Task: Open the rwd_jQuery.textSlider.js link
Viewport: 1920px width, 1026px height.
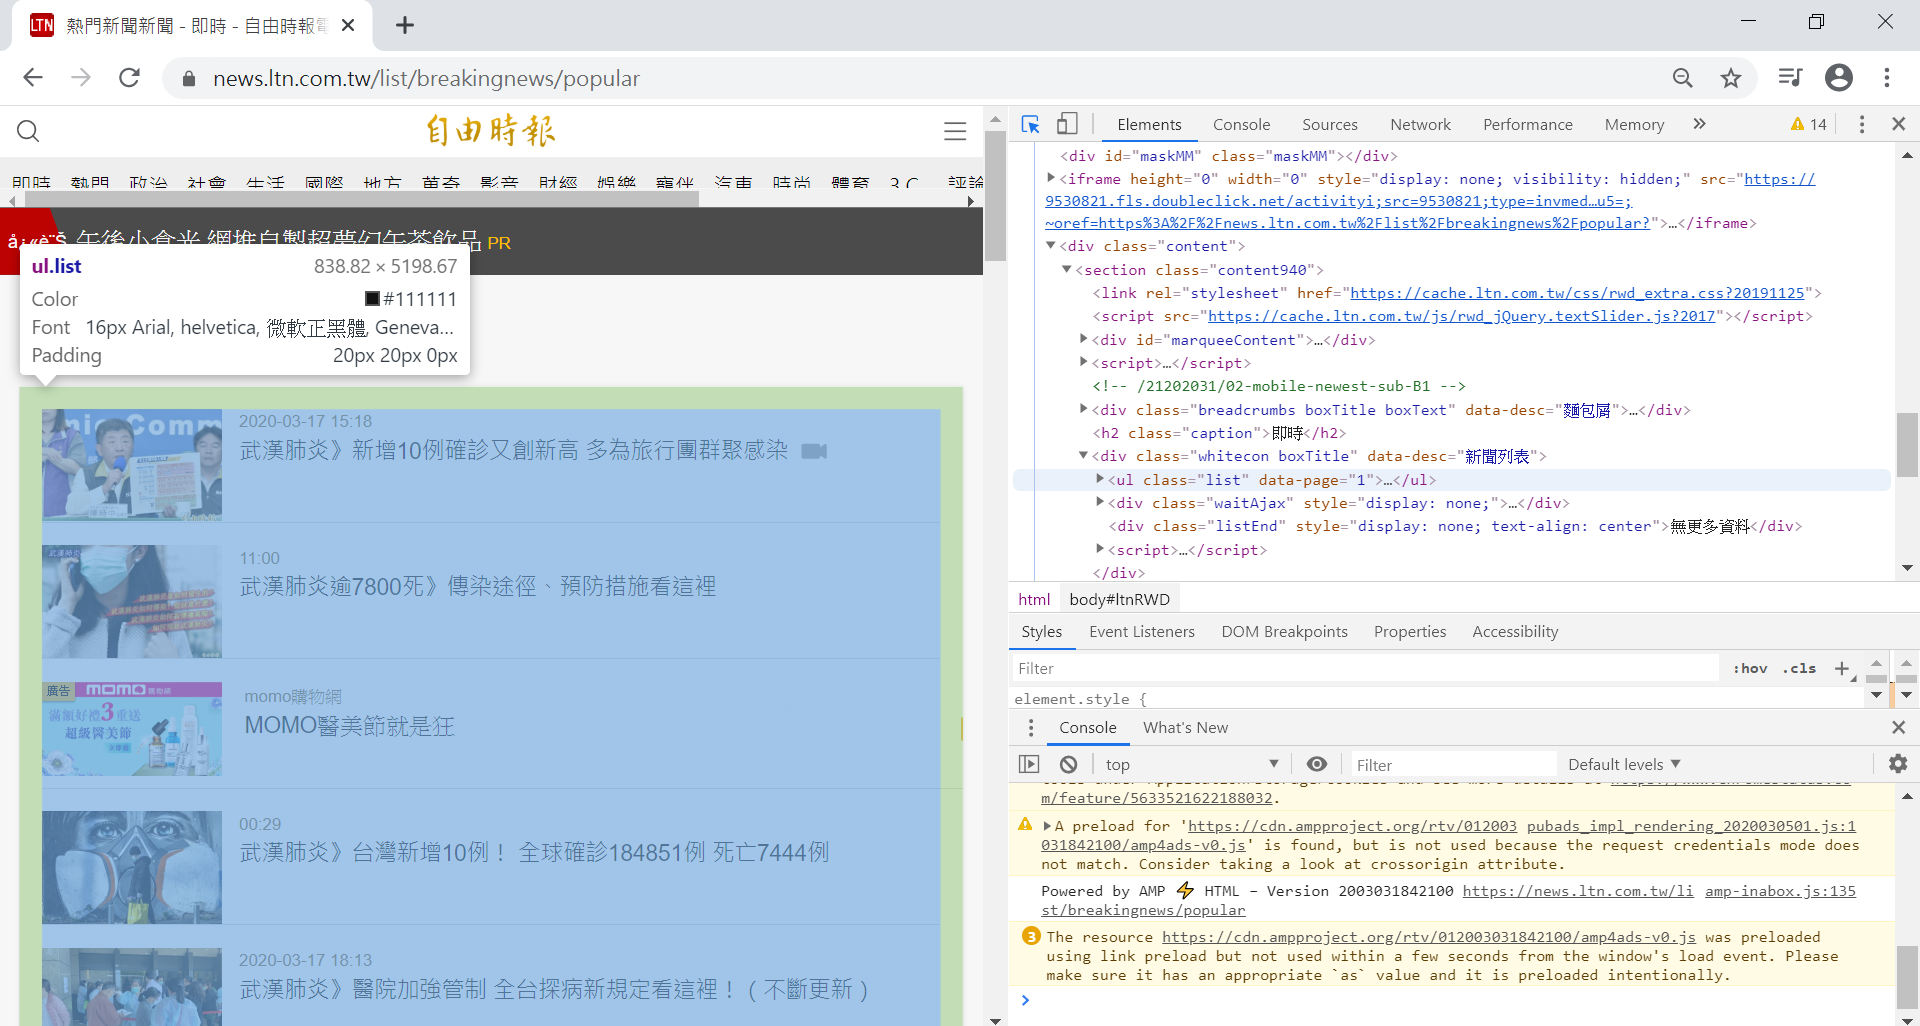Action: pos(1461,316)
